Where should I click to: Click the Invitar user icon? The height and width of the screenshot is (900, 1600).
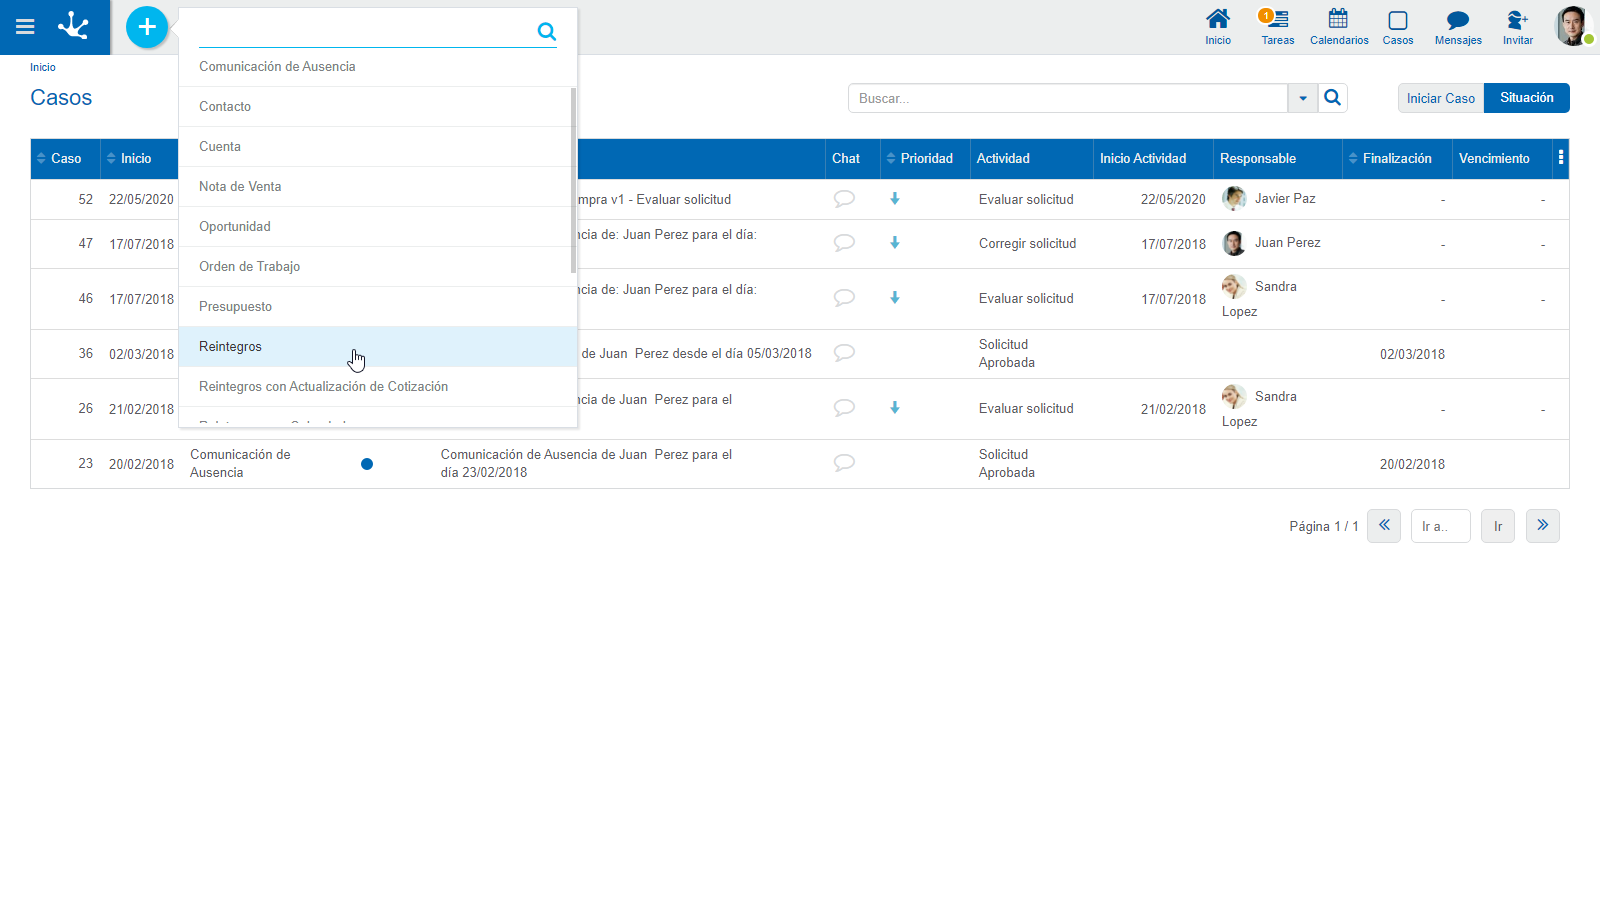click(x=1517, y=27)
